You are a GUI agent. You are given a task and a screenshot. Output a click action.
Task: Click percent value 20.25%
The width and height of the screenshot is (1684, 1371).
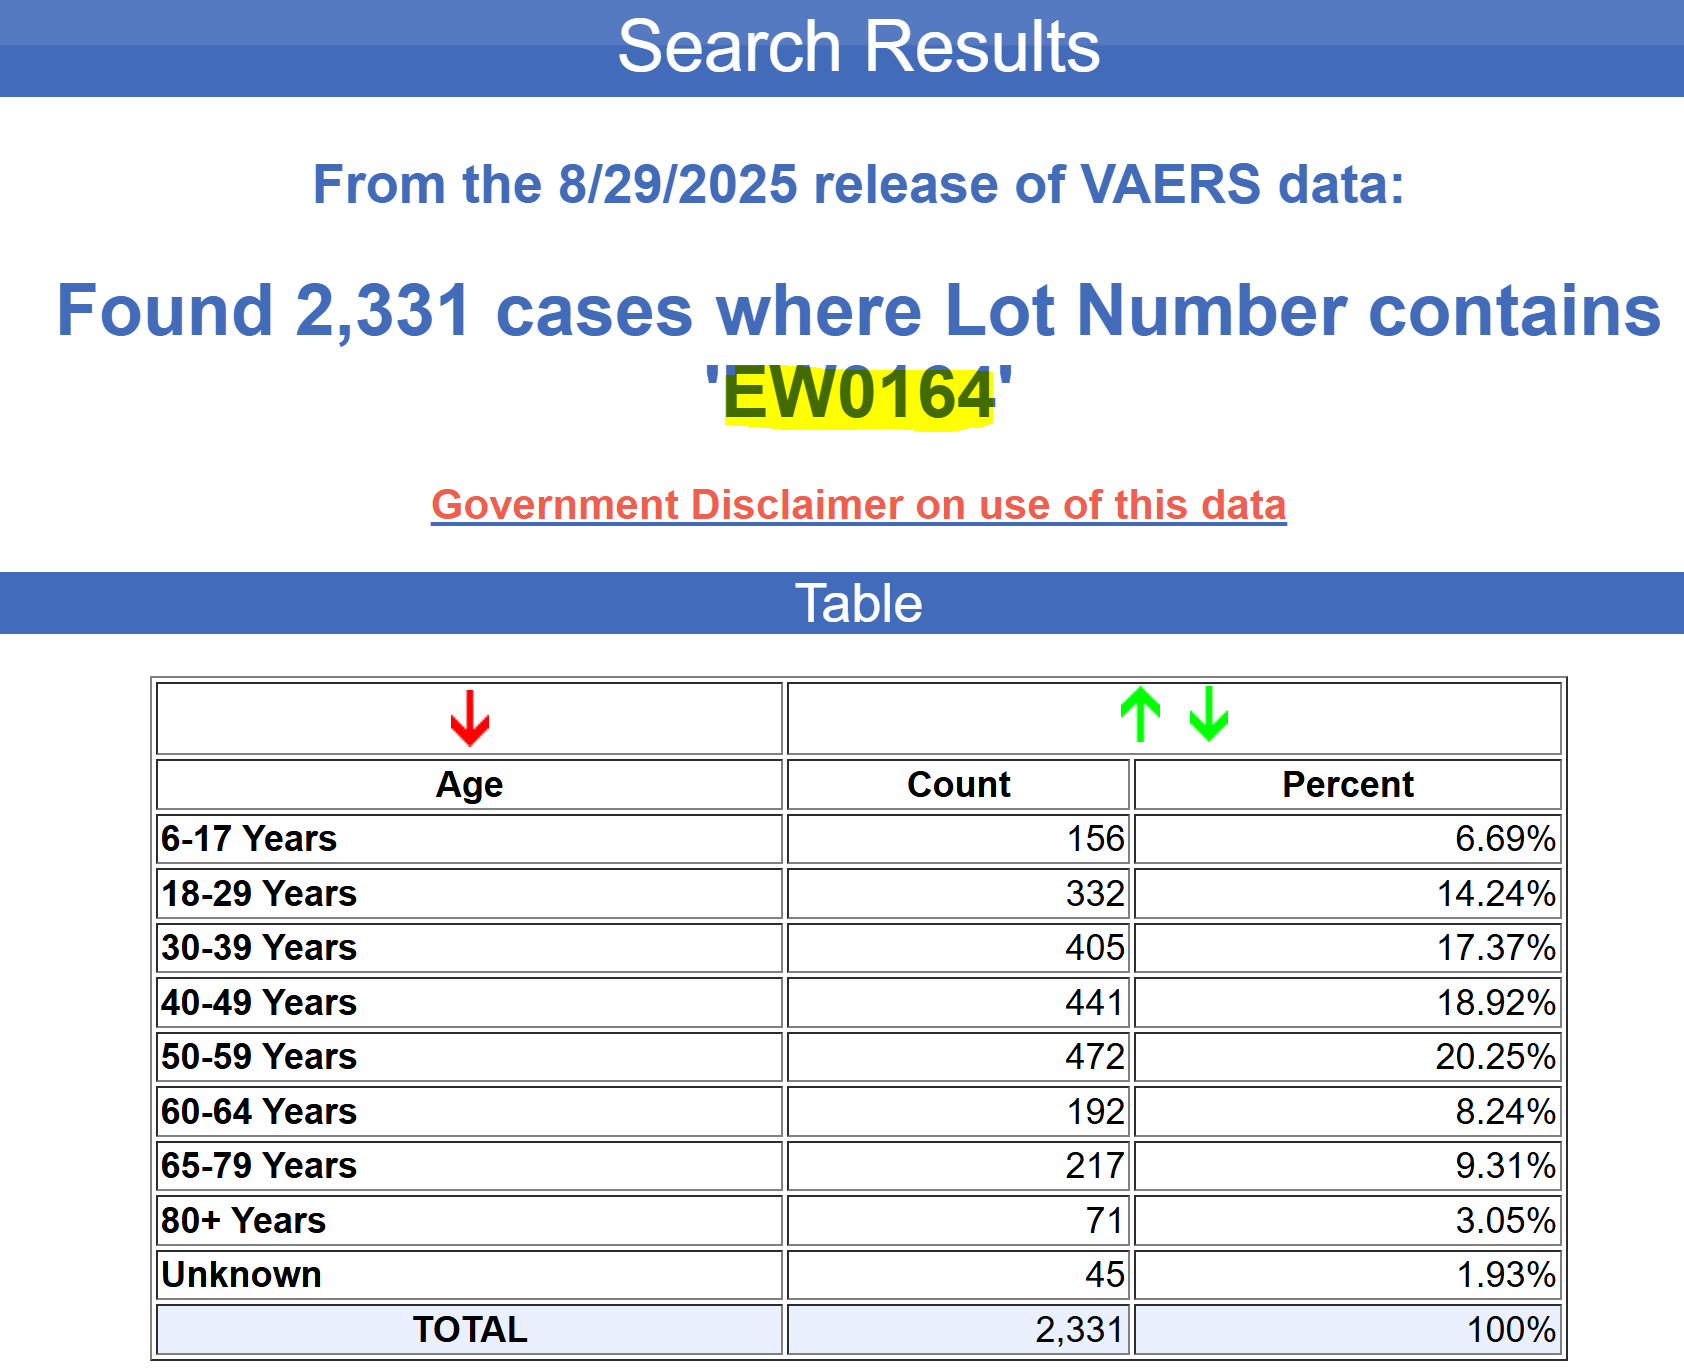point(1496,1057)
